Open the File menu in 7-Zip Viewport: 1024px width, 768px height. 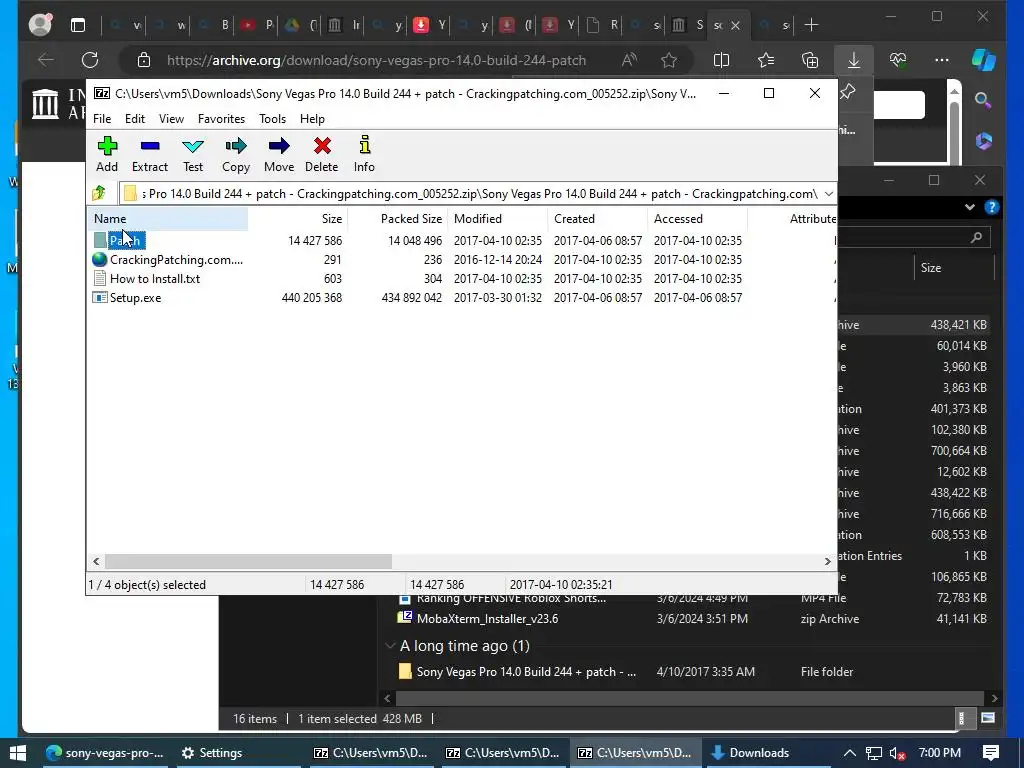click(x=102, y=119)
